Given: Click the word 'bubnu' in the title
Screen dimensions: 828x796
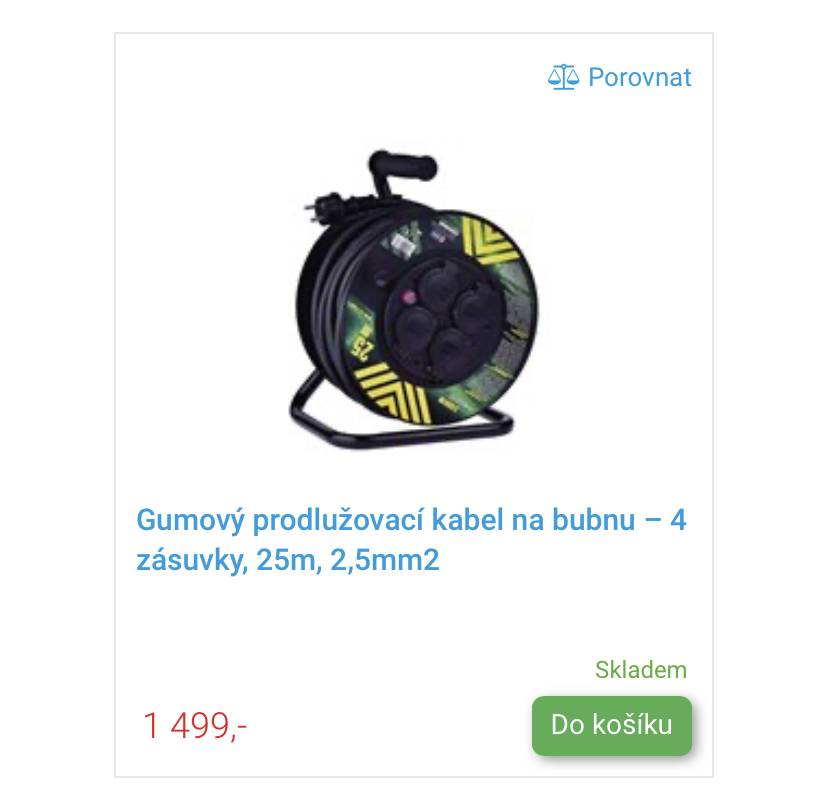Looking at the screenshot, I should pyautogui.click(x=594, y=520).
